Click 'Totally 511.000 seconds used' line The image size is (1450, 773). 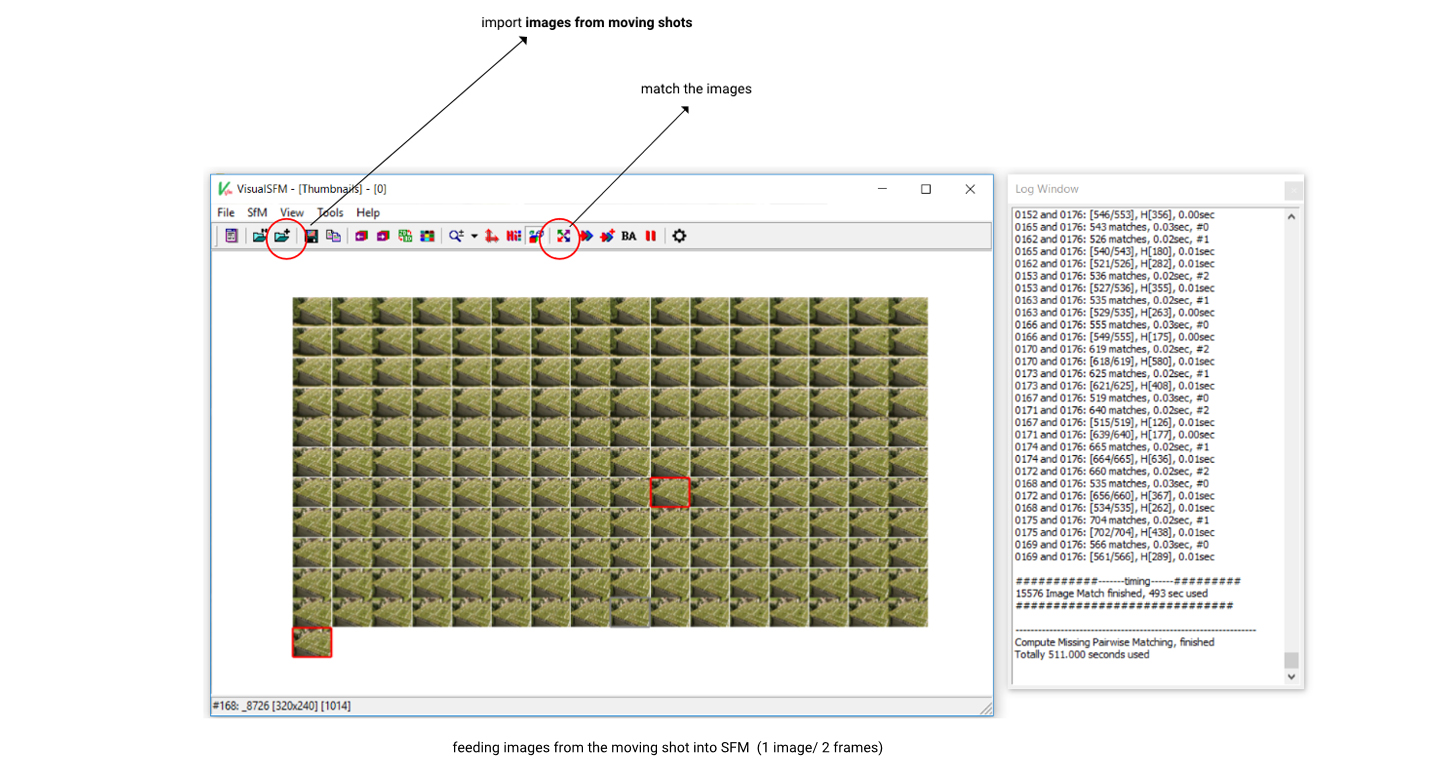pyautogui.click(x=1082, y=654)
